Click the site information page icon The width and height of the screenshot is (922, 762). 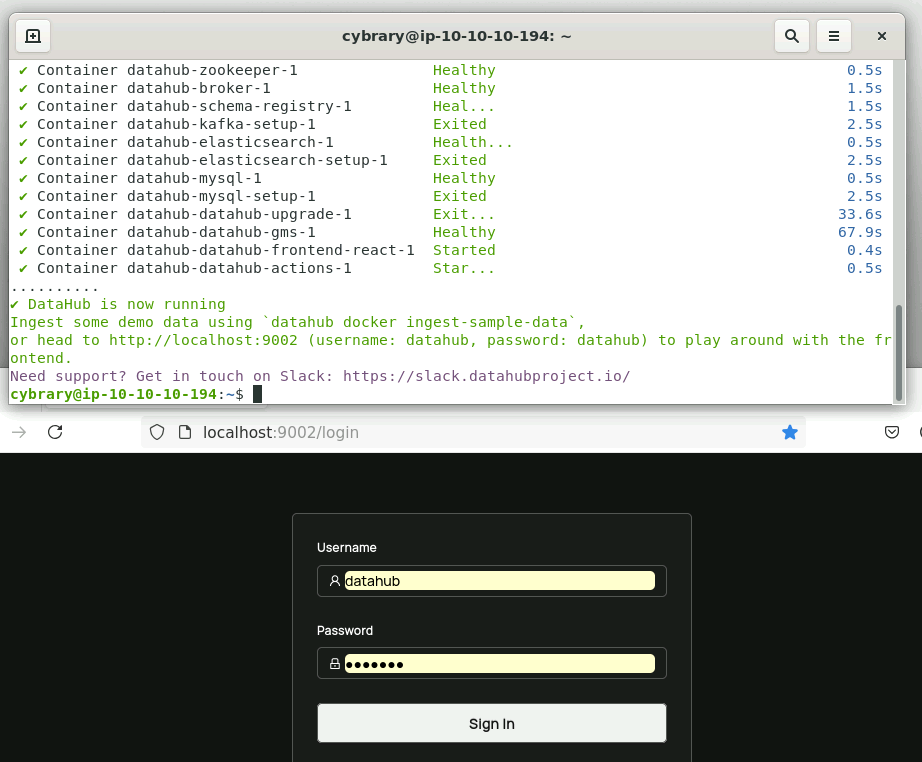click(x=183, y=432)
